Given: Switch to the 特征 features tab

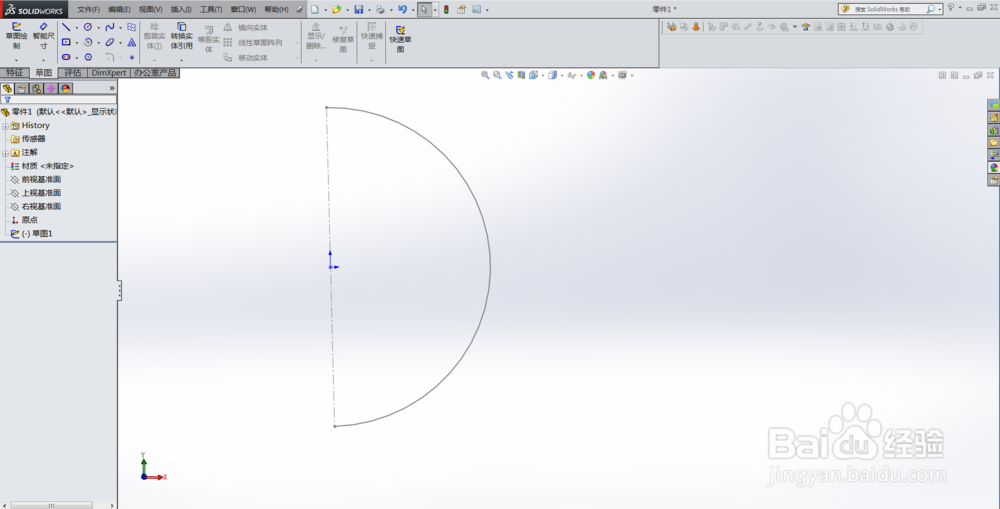Looking at the screenshot, I should [15, 73].
